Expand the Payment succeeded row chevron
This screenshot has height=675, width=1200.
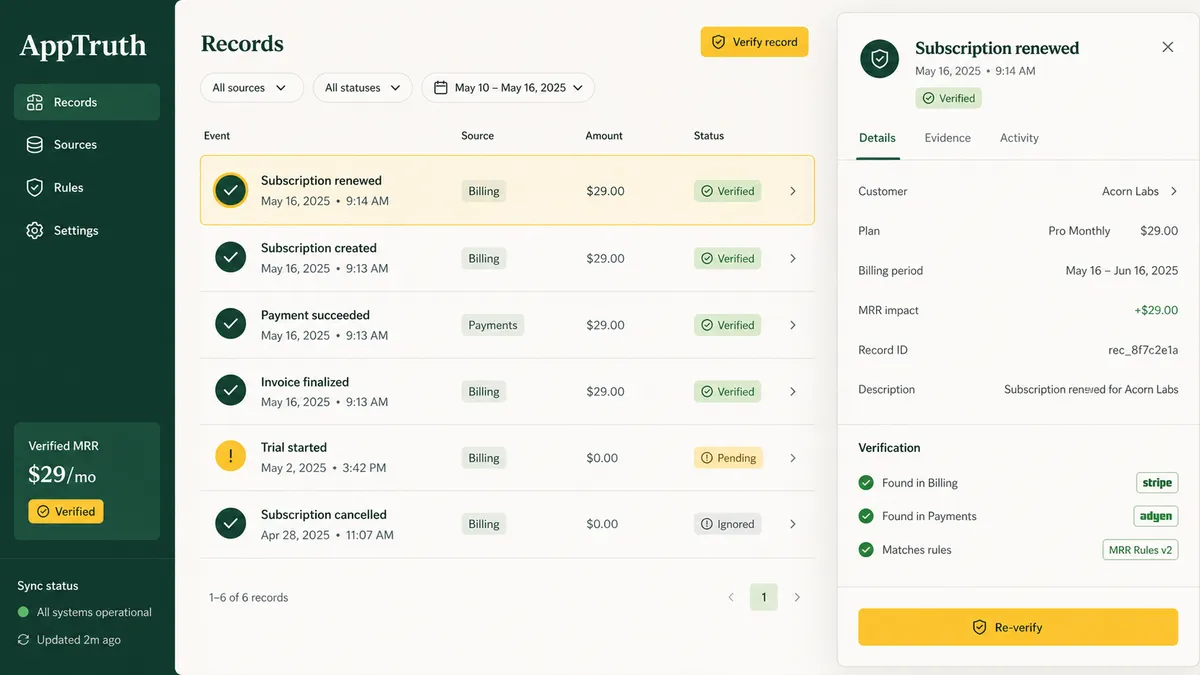pyautogui.click(x=793, y=325)
